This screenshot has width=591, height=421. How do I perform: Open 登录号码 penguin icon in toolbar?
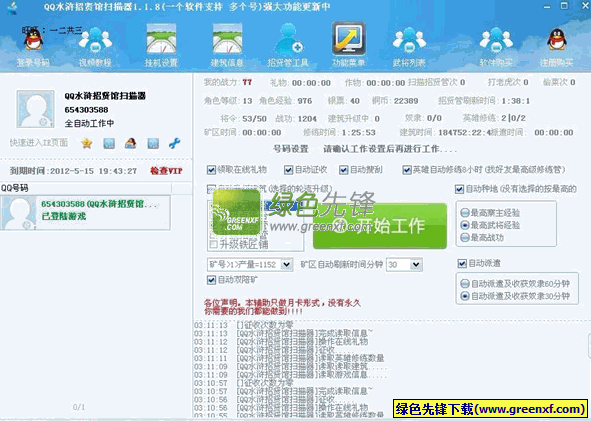[33, 40]
